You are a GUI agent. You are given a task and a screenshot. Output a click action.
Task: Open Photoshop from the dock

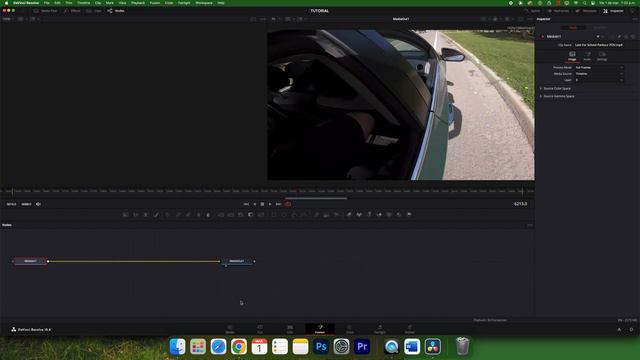coord(321,347)
